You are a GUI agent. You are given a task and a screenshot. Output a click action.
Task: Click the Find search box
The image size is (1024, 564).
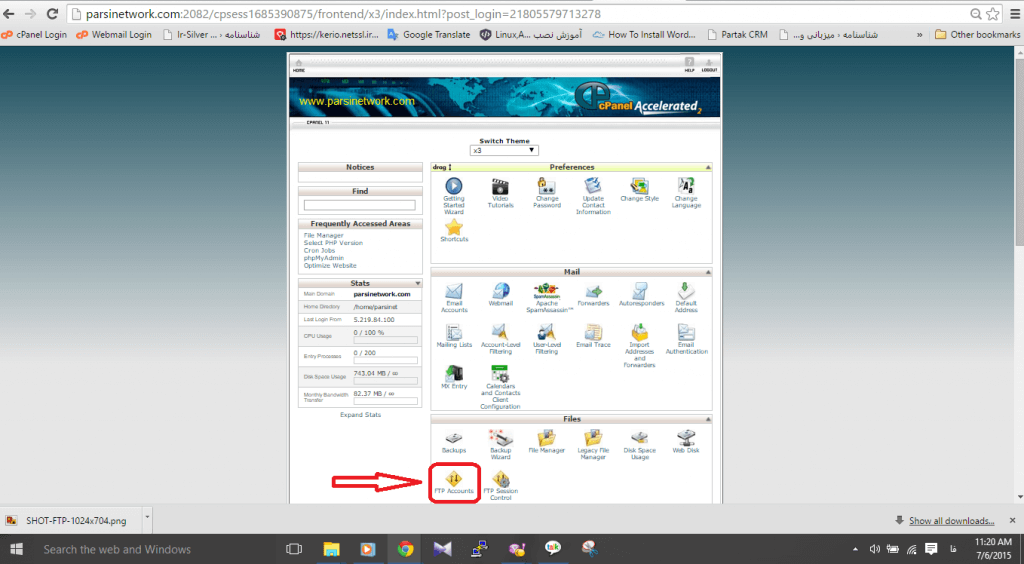[x=360, y=205]
